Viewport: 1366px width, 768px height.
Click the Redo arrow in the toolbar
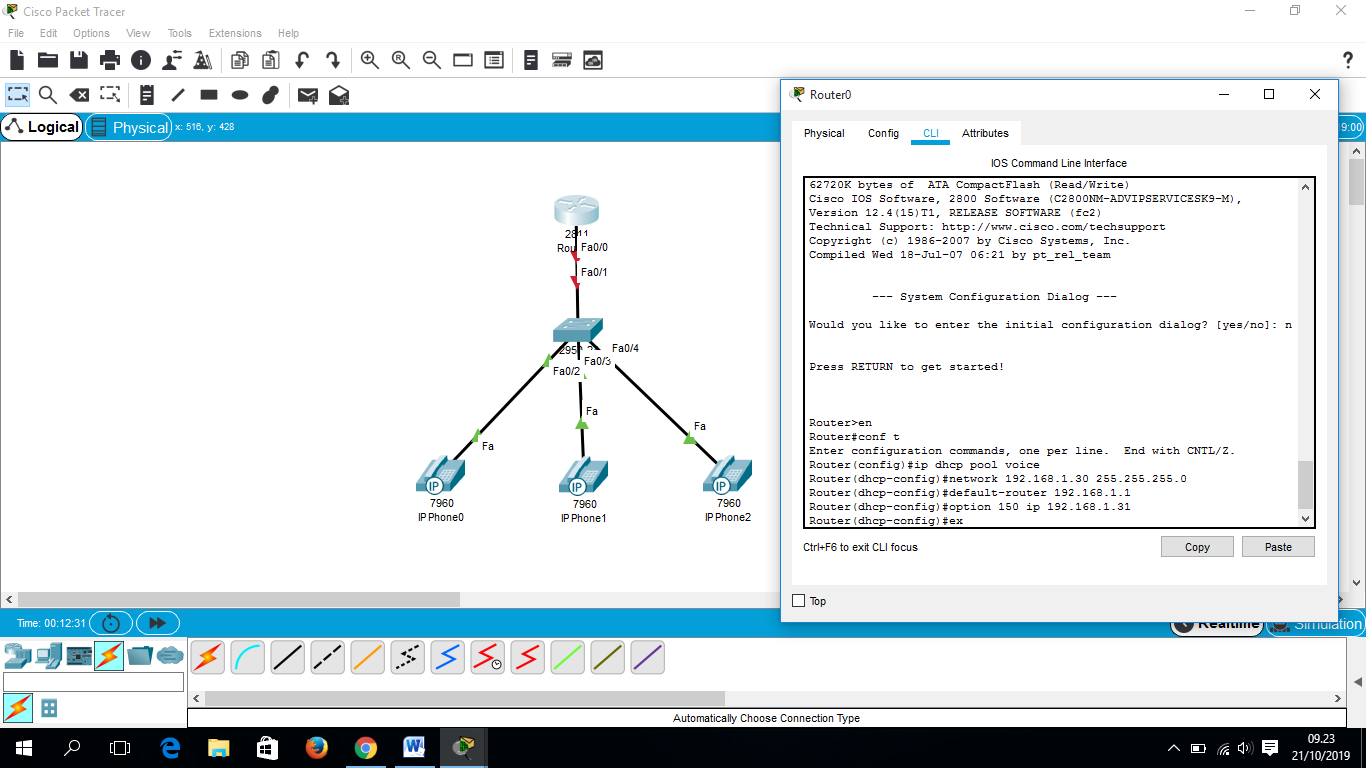tap(333, 61)
